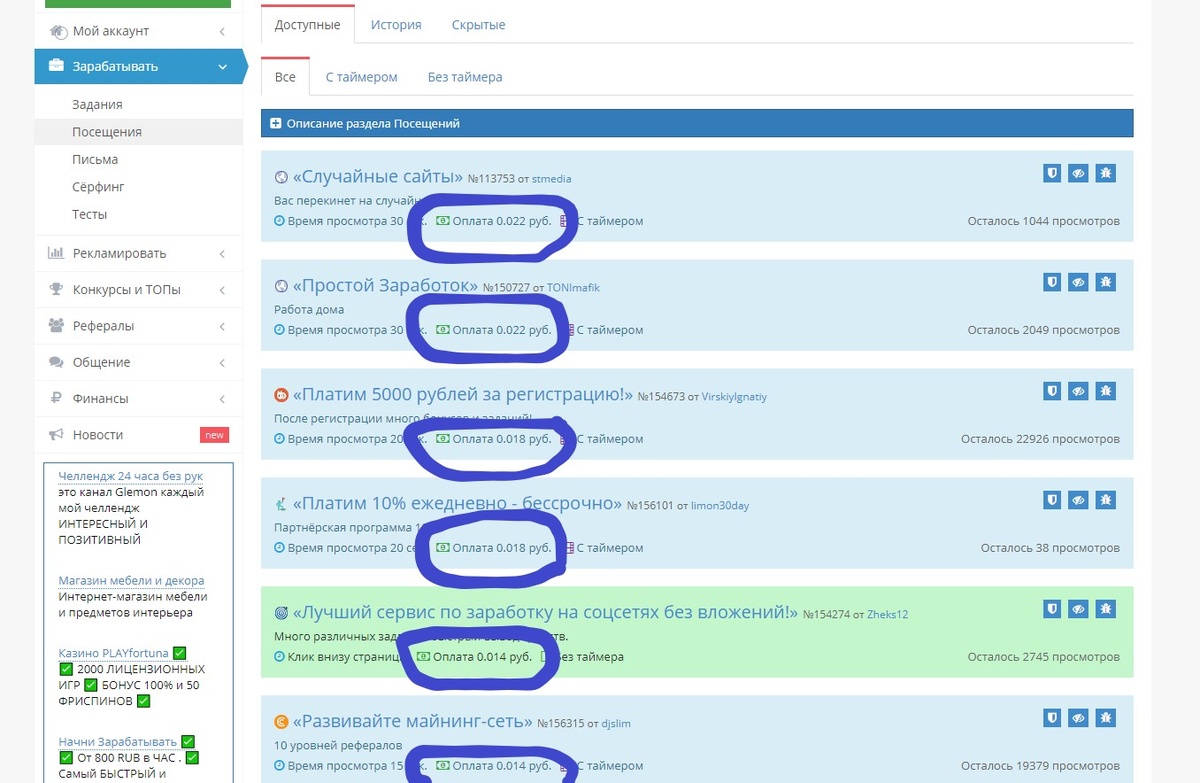The height and width of the screenshot is (783, 1200).
Task: Hide the «Платим 10% ежедневно» ad using its eye toggle
Action: pyautogui.click(x=1078, y=499)
